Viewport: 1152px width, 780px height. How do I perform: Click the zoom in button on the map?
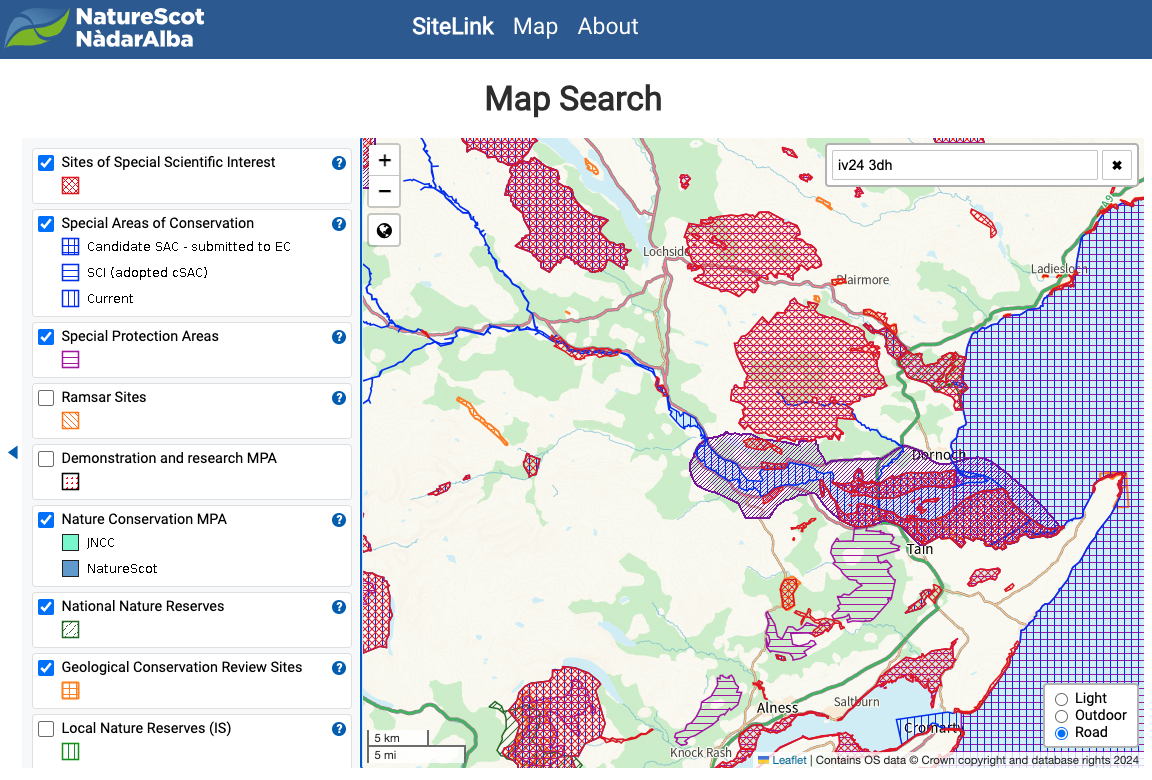tap(384, 160)
